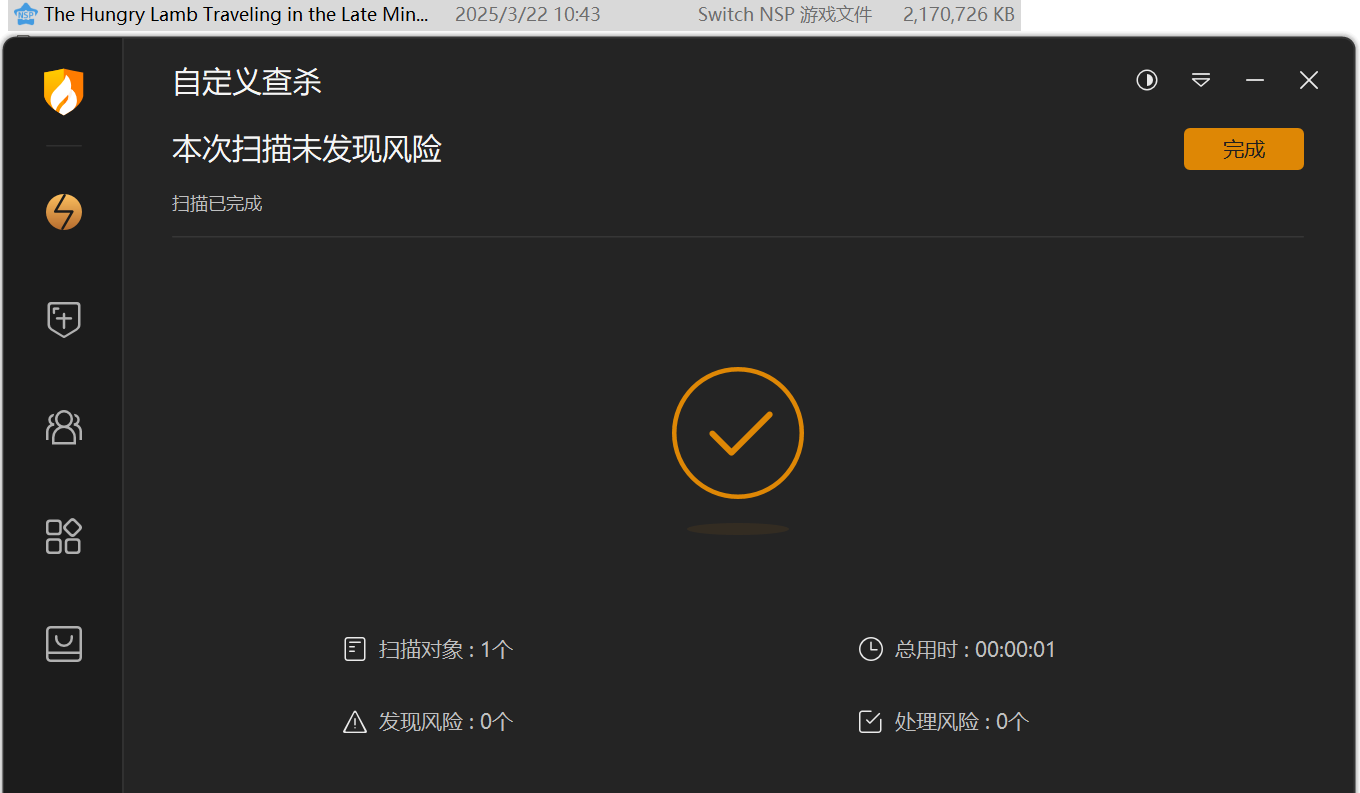Screen dimensions: 1360x793
Task: Click the NSP file type icon
Action: point(25,15)
